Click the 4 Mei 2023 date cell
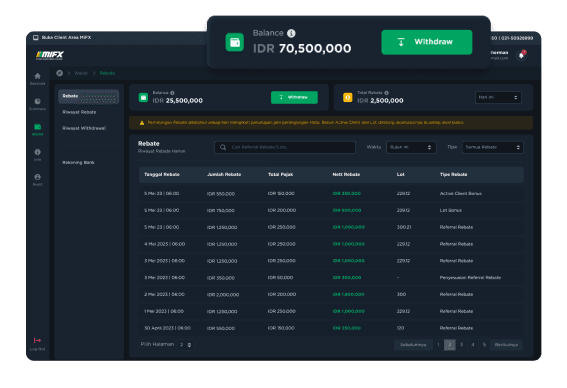 pyautogui.click(x=165, y=244)
